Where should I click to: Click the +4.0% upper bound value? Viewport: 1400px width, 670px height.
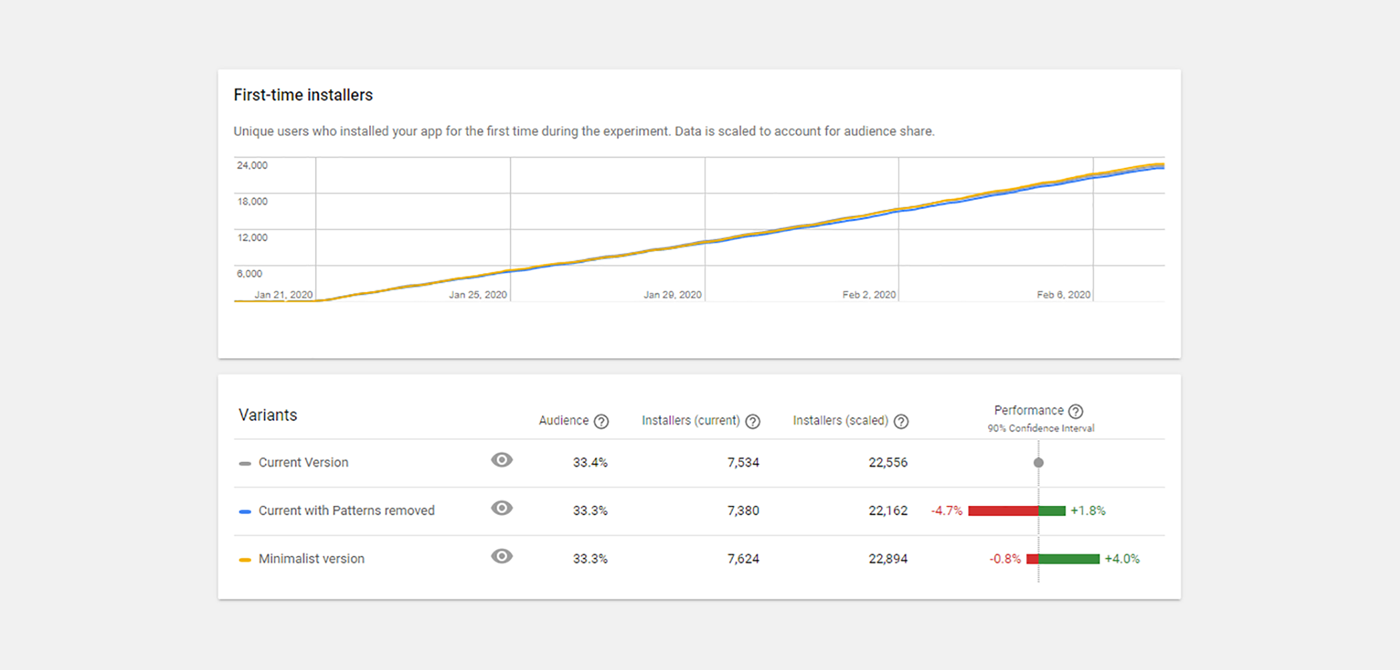1122,559
